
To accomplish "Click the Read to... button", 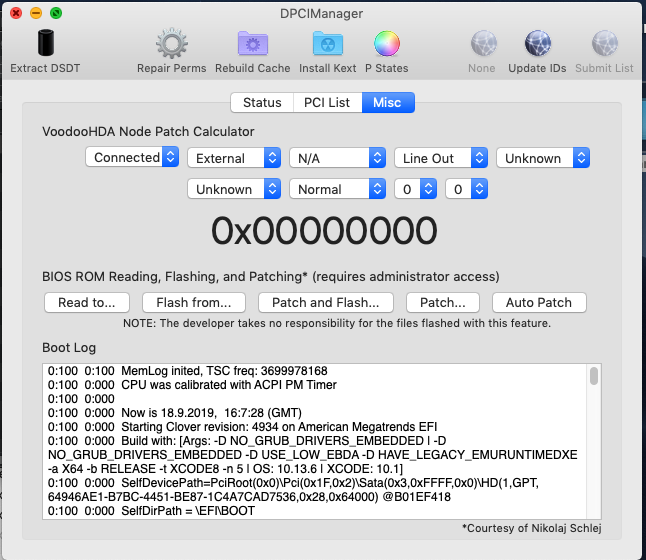I will 87,302.
